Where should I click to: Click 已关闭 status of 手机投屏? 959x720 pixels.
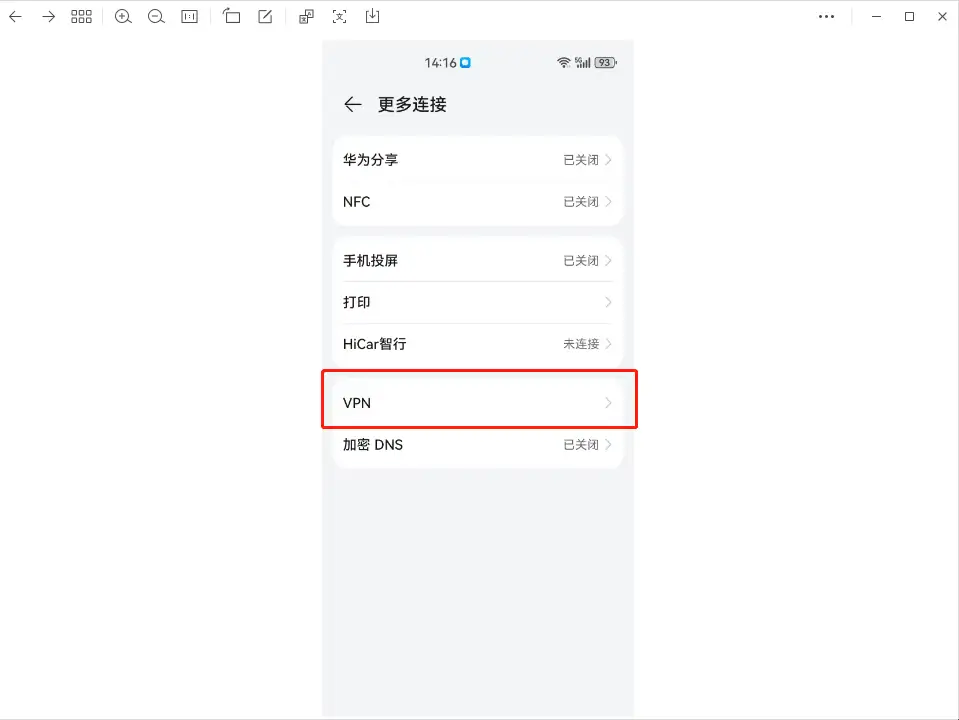(x=581, y=261)
